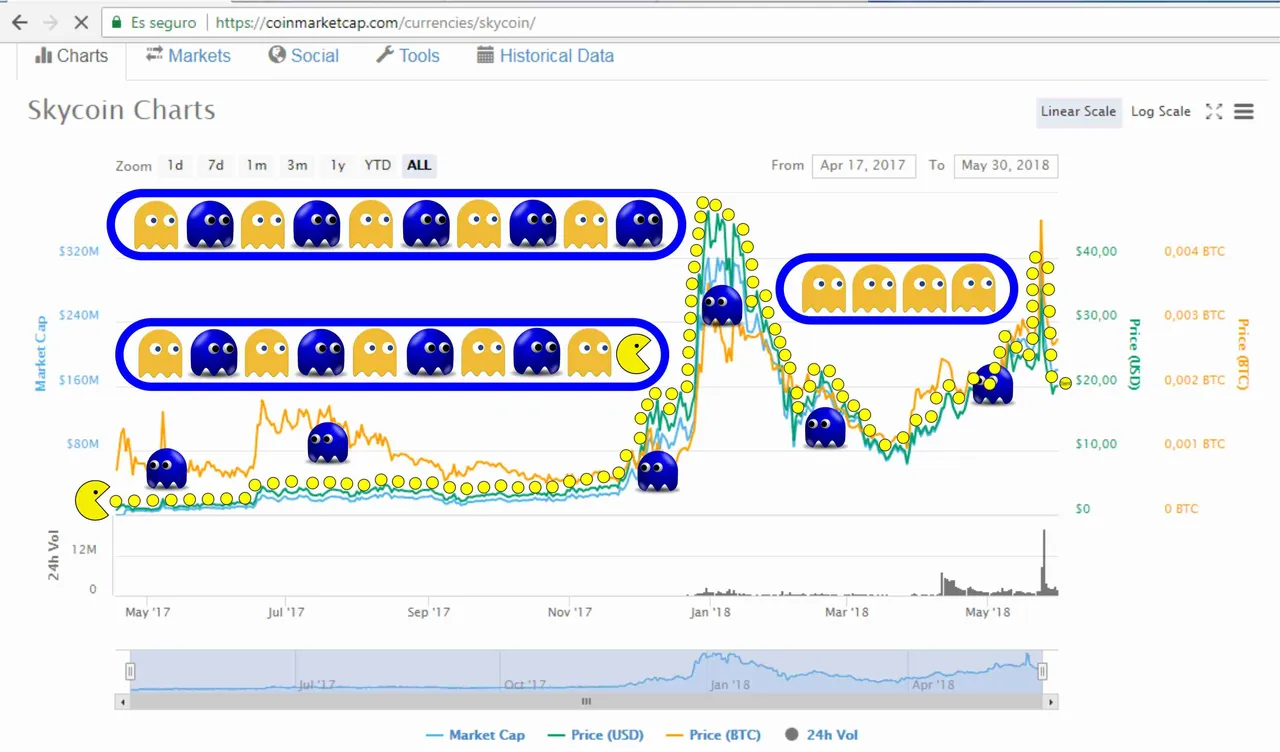
Task: Select Linear Scale
Action: tap(1078, 111)
